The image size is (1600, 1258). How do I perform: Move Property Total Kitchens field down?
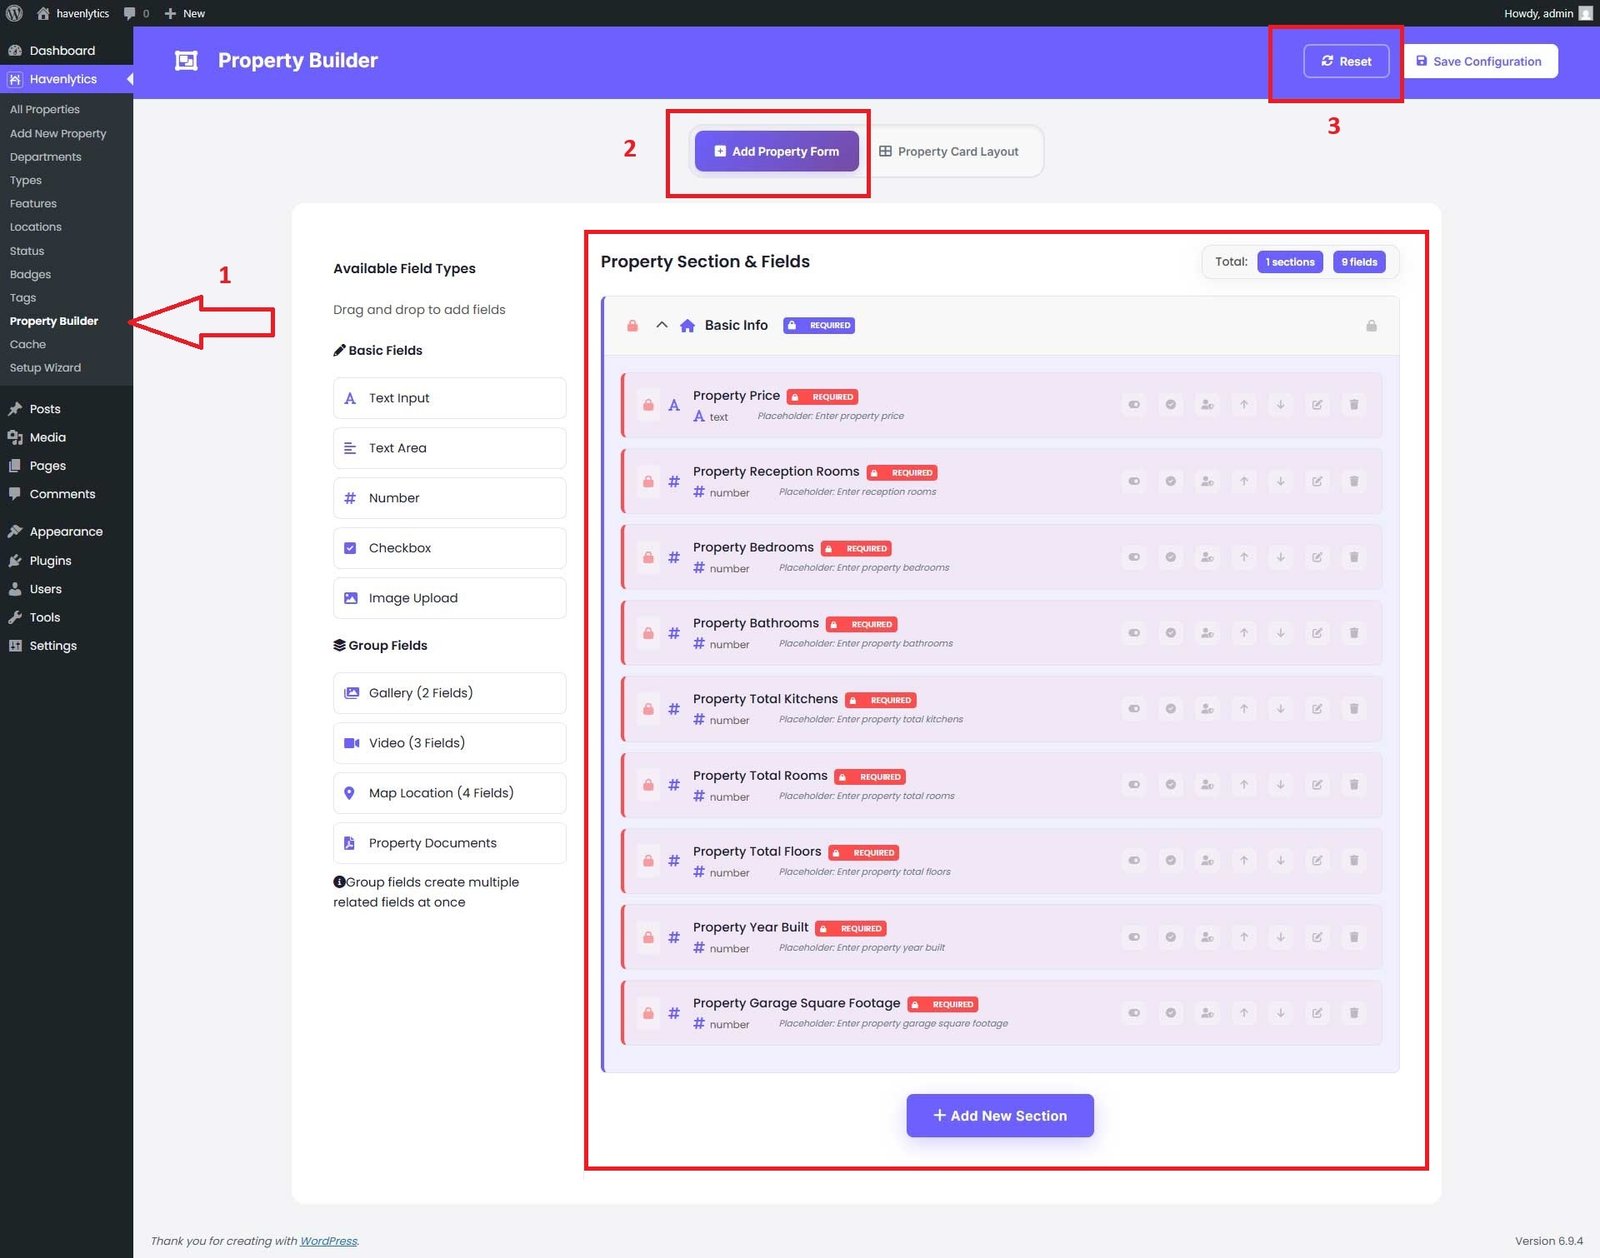[x=1280, y=709]
